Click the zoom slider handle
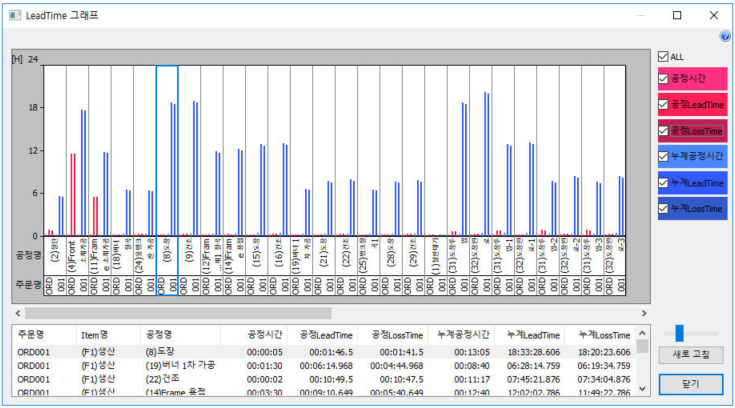This screenshot has height=408, width=735. pos(680,333)
